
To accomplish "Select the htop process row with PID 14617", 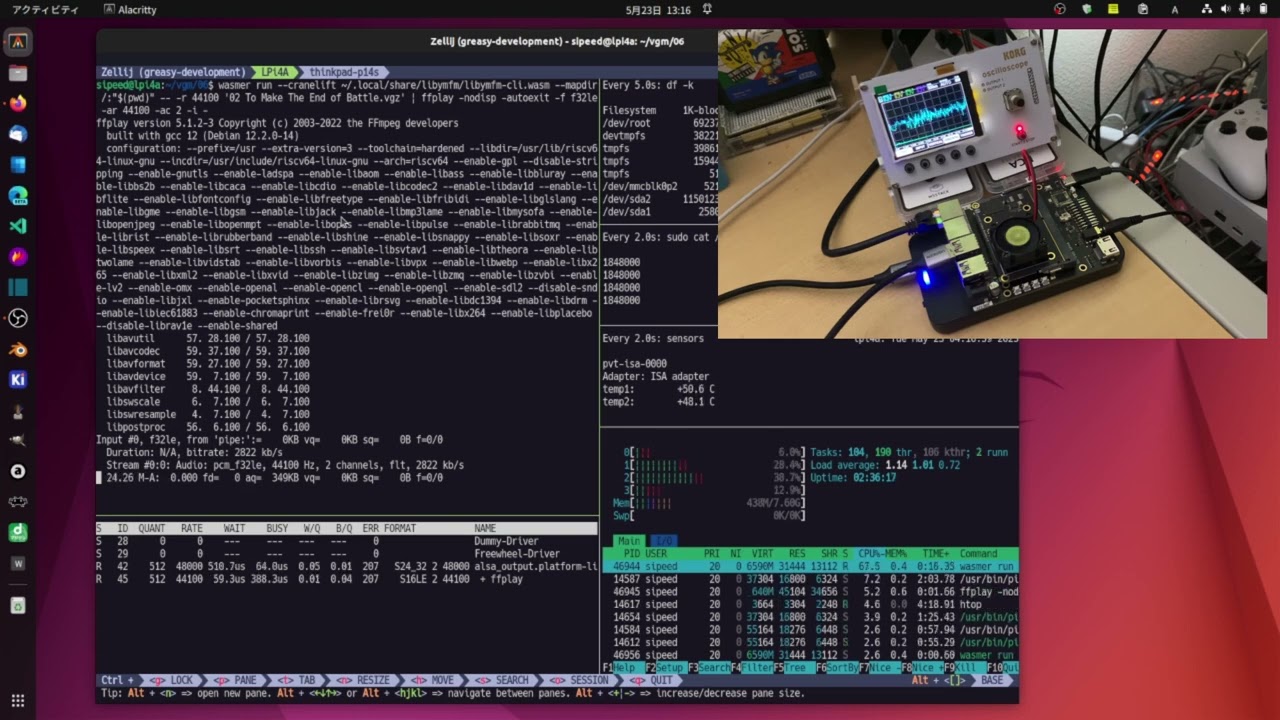I will tap(810, 604).
